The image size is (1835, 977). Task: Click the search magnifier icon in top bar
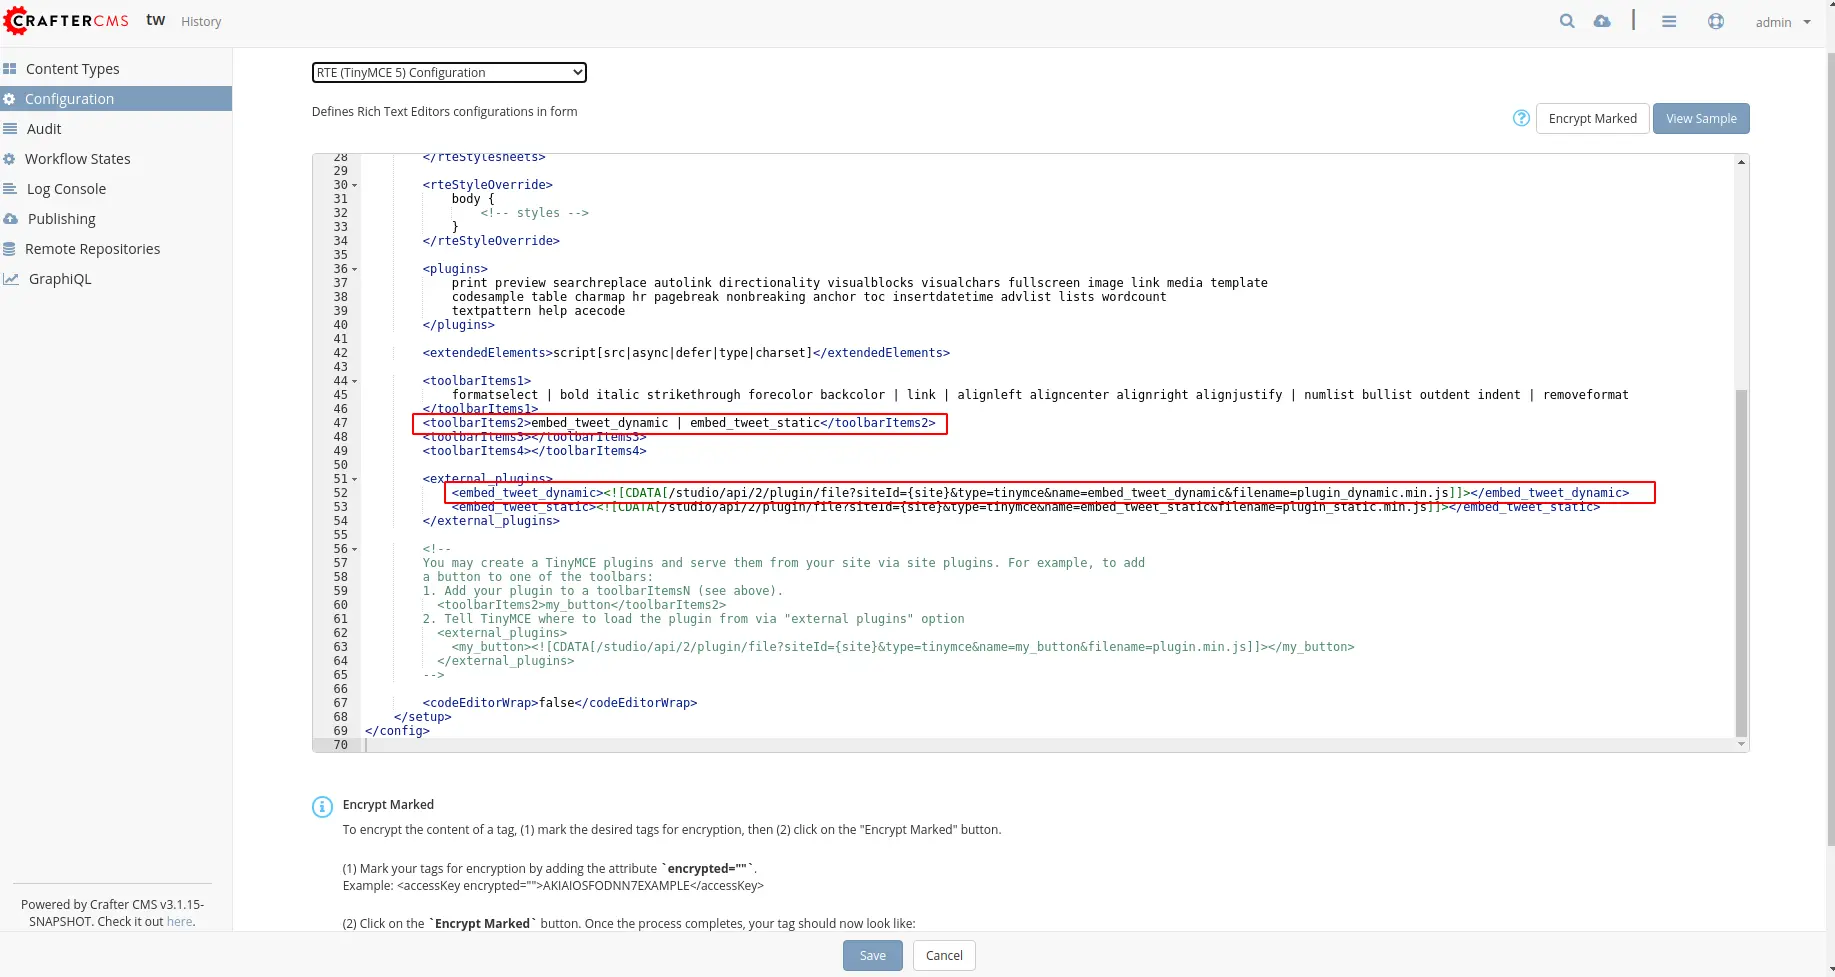pyautogui.click(x=1567, y=21)
